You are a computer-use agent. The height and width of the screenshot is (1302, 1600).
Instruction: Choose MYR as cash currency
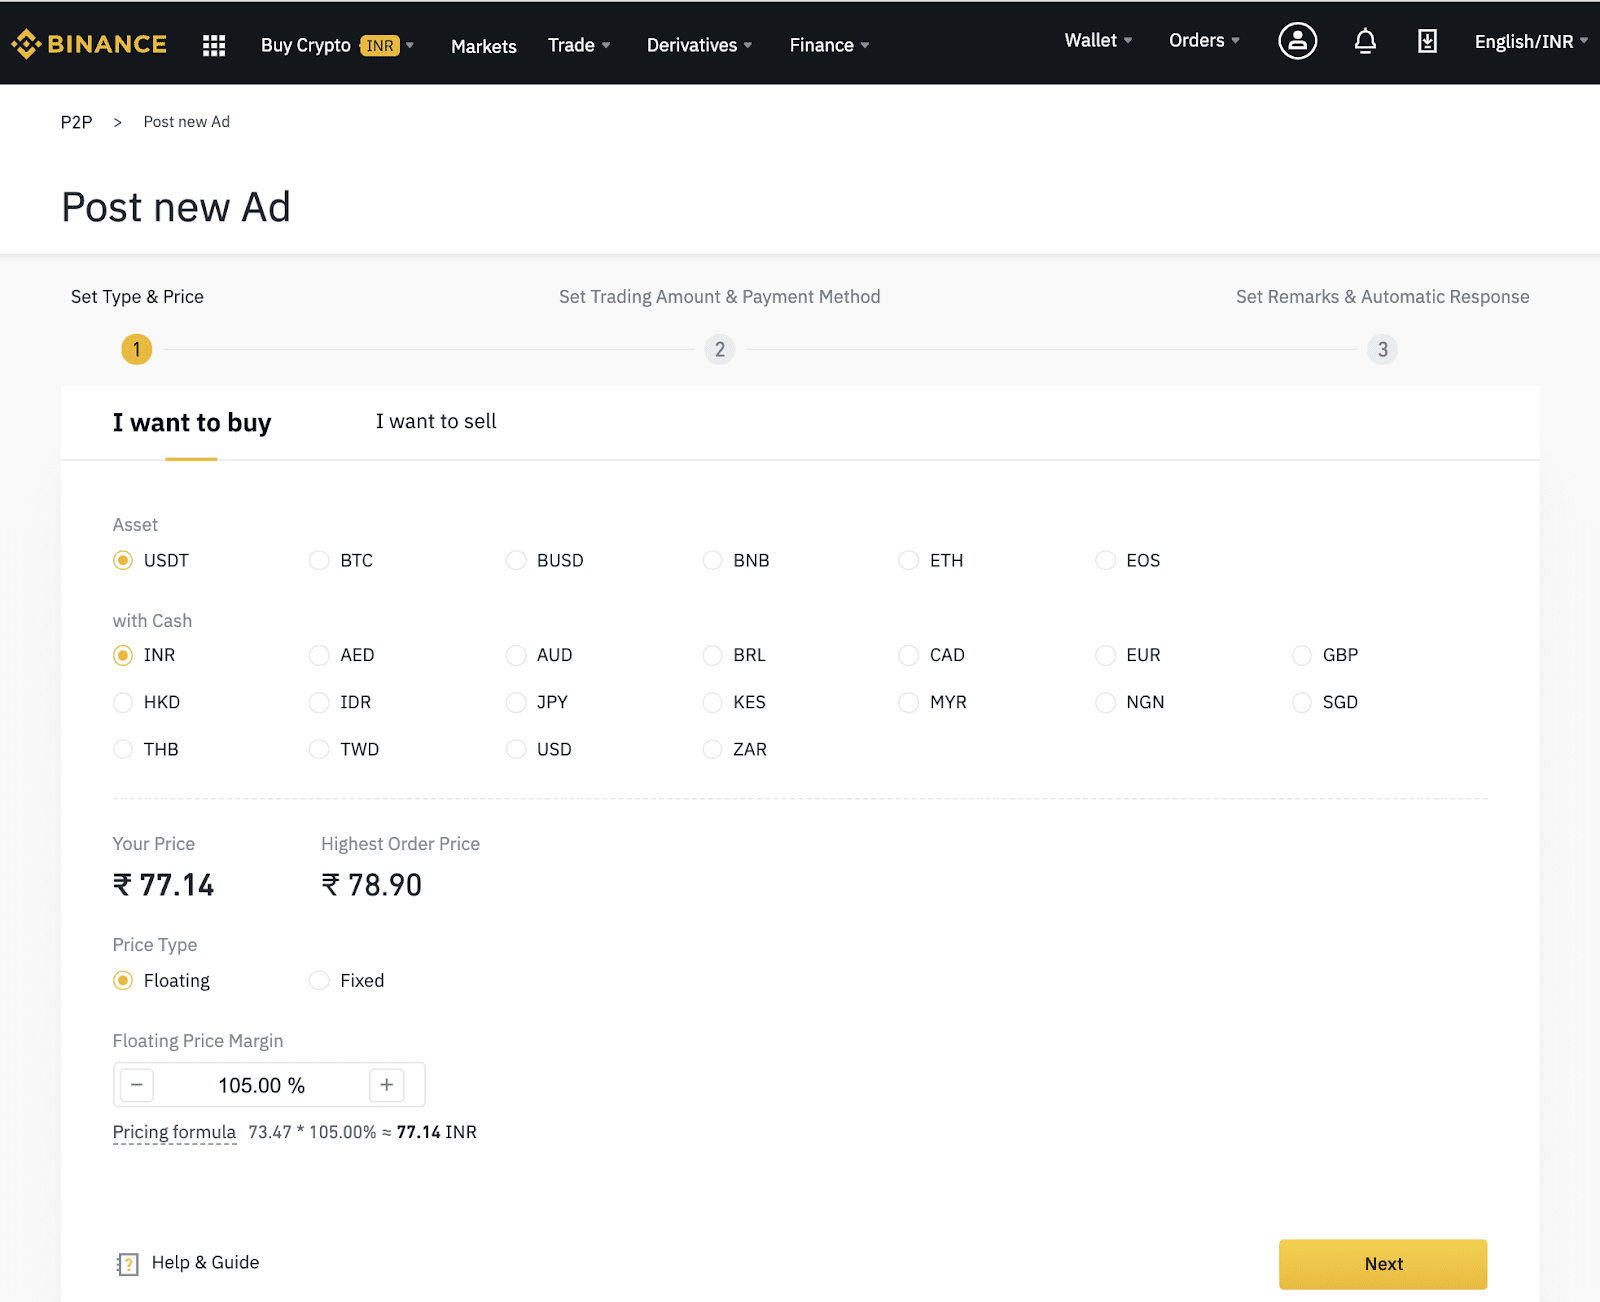pos(909,702)
